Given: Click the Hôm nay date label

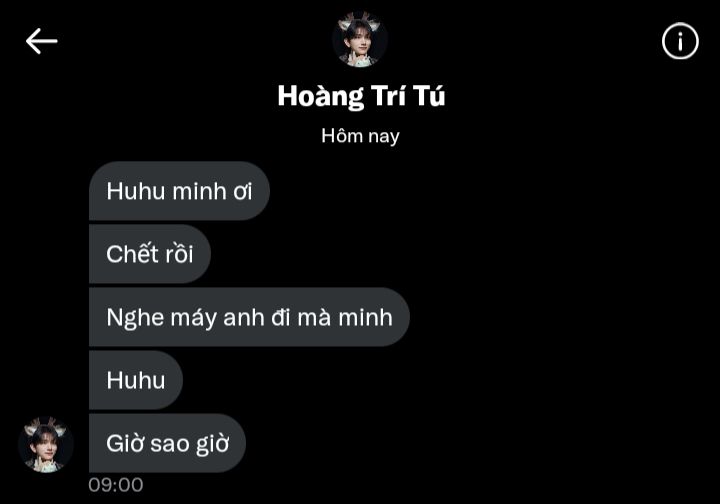Looking at the screenshot, I should (x=360, y=136).
